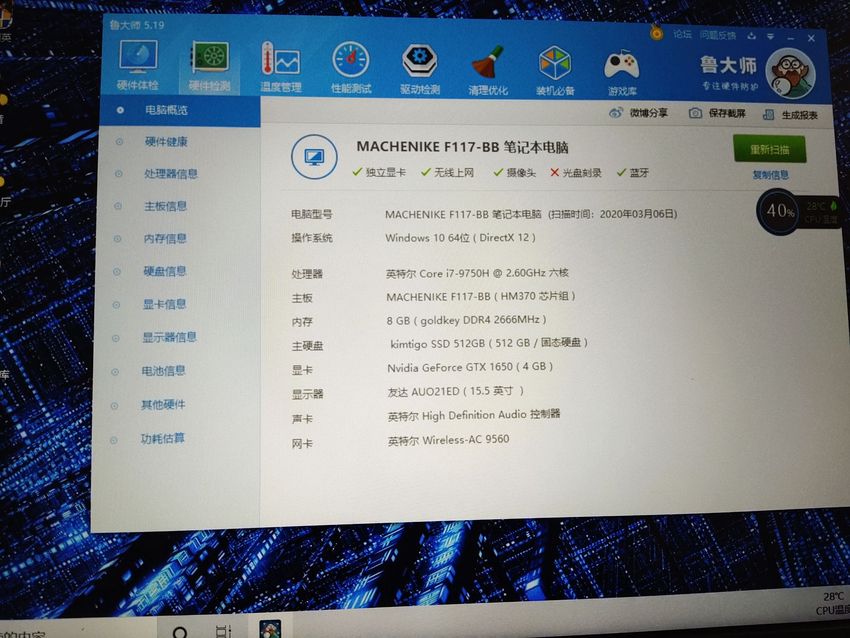Click the value 'Nvidia GeForce GTX 1650 ( 4 GB )'
Viewport: 850px width, 638px height.
(x=469, y=367)
